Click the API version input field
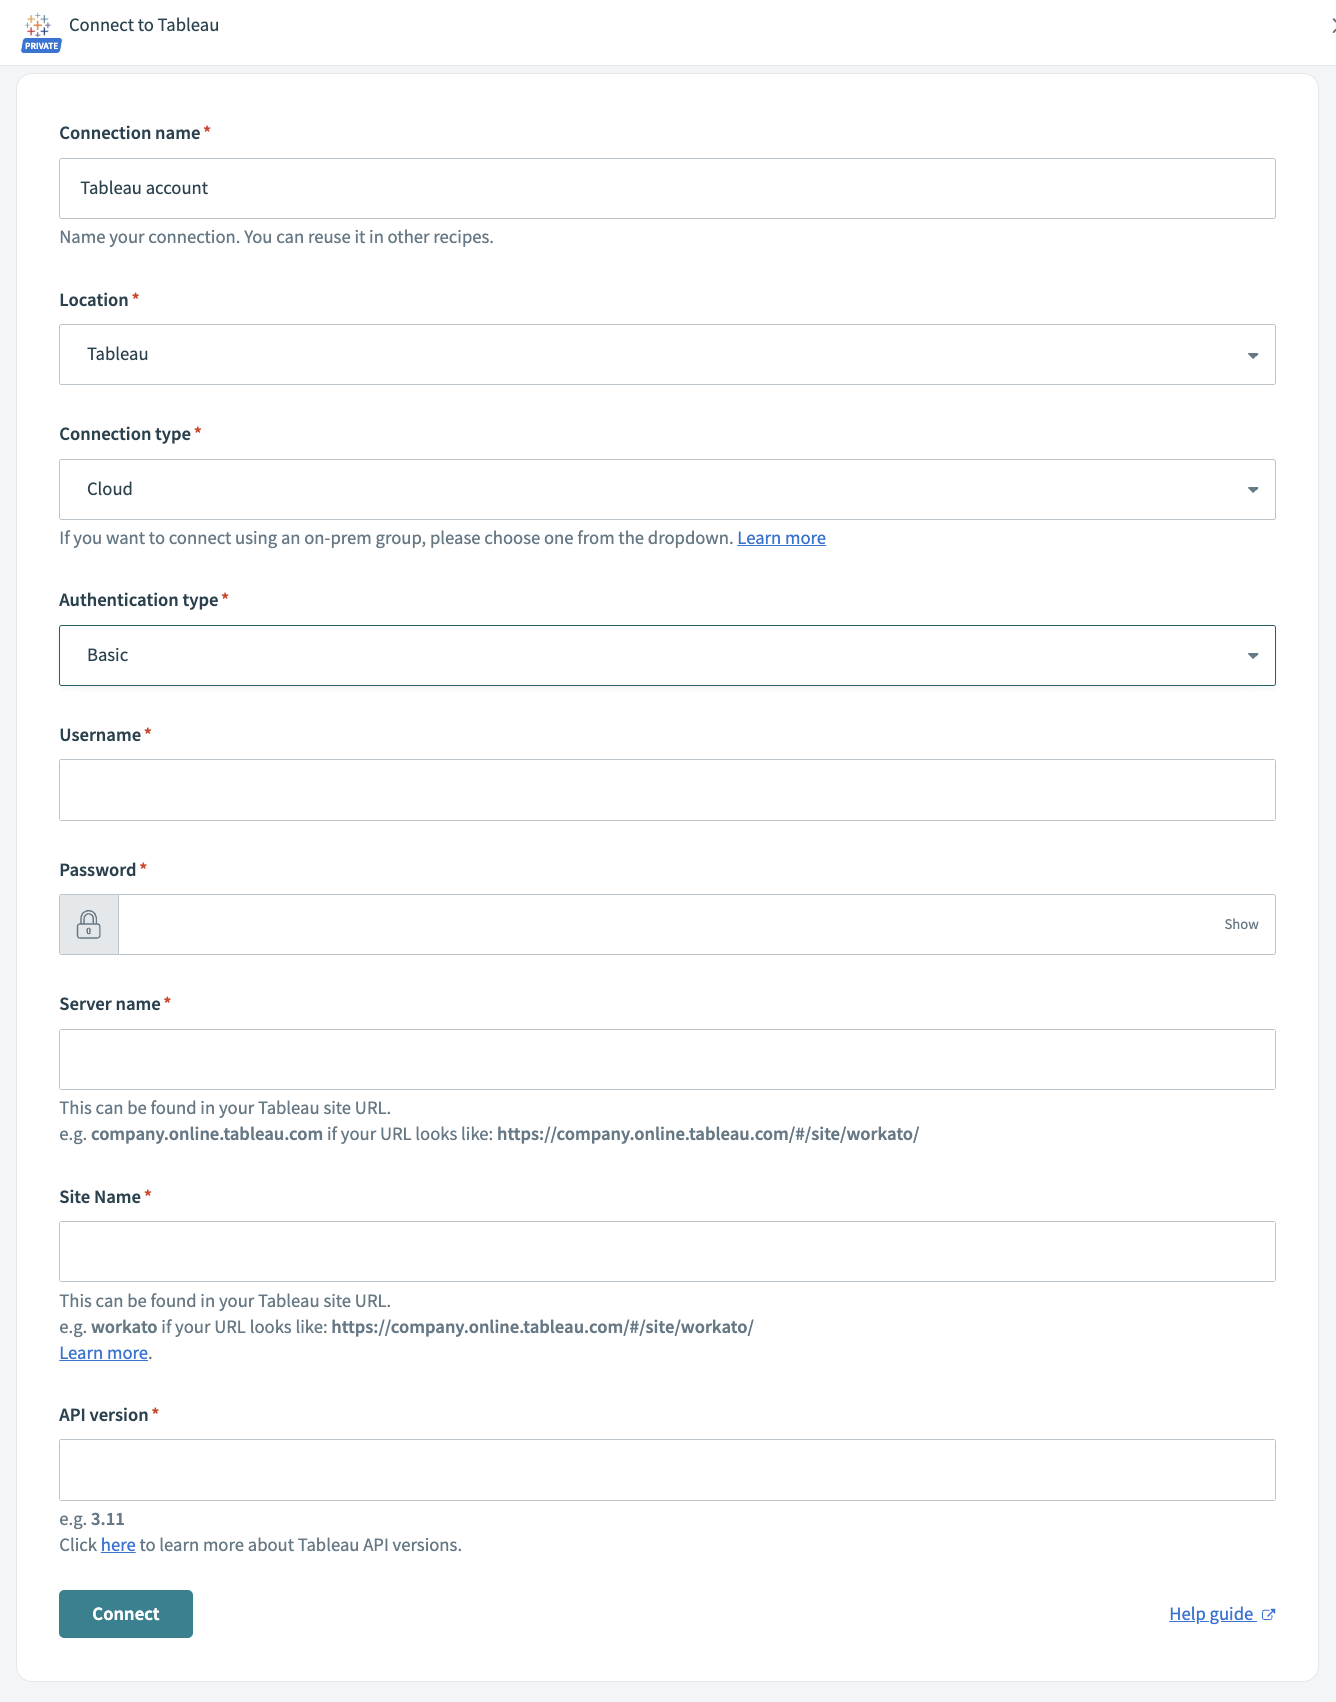The width and height of the screenshot is (1336, 1702). (666, 1470)
